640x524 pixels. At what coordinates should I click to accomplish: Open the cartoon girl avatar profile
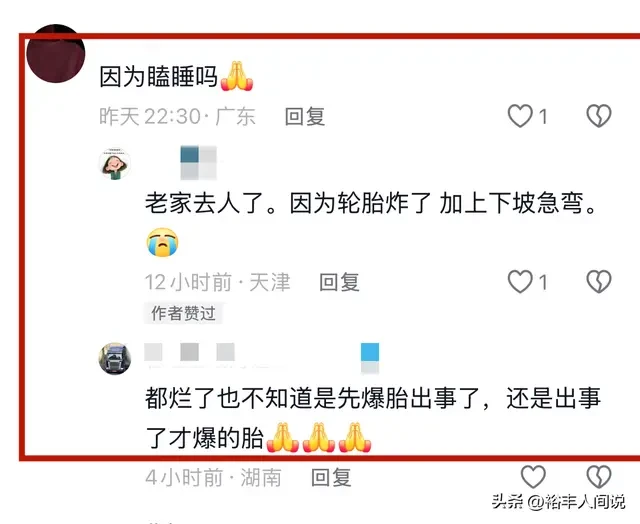115,164
